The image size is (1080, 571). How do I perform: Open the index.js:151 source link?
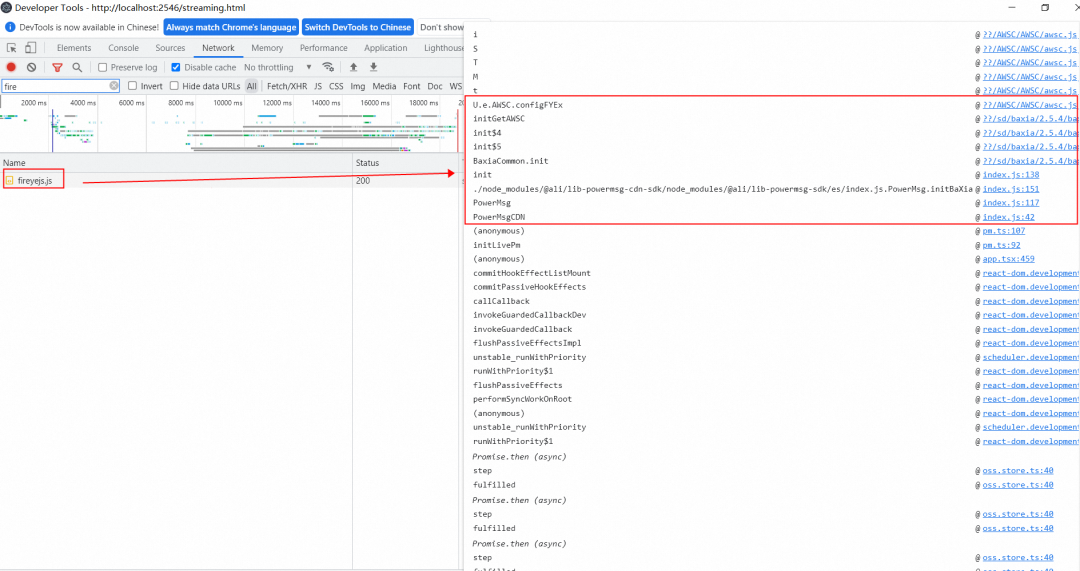(x=1010, y=189)
